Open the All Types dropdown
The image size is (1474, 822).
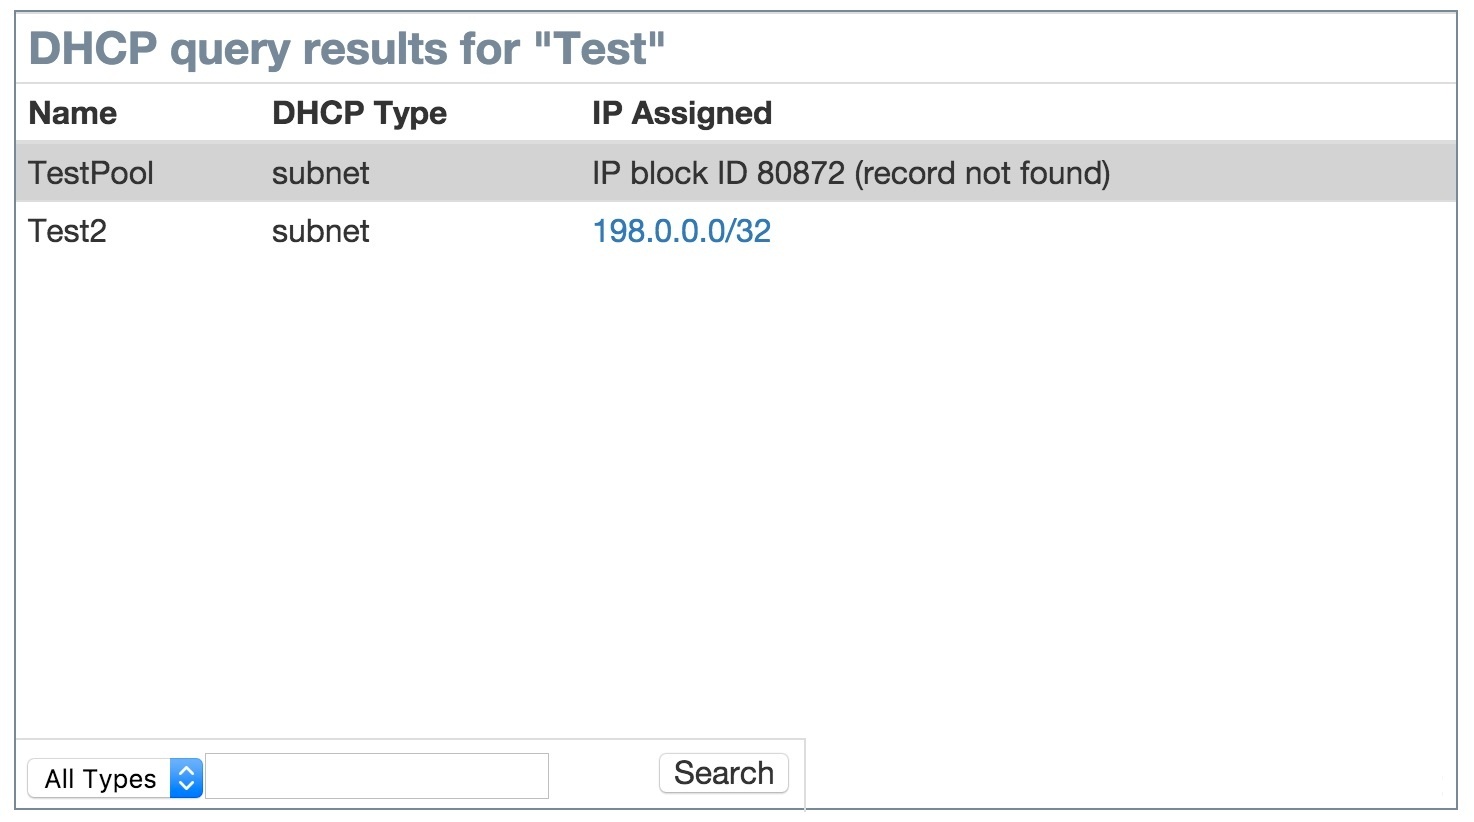[115, 778]
